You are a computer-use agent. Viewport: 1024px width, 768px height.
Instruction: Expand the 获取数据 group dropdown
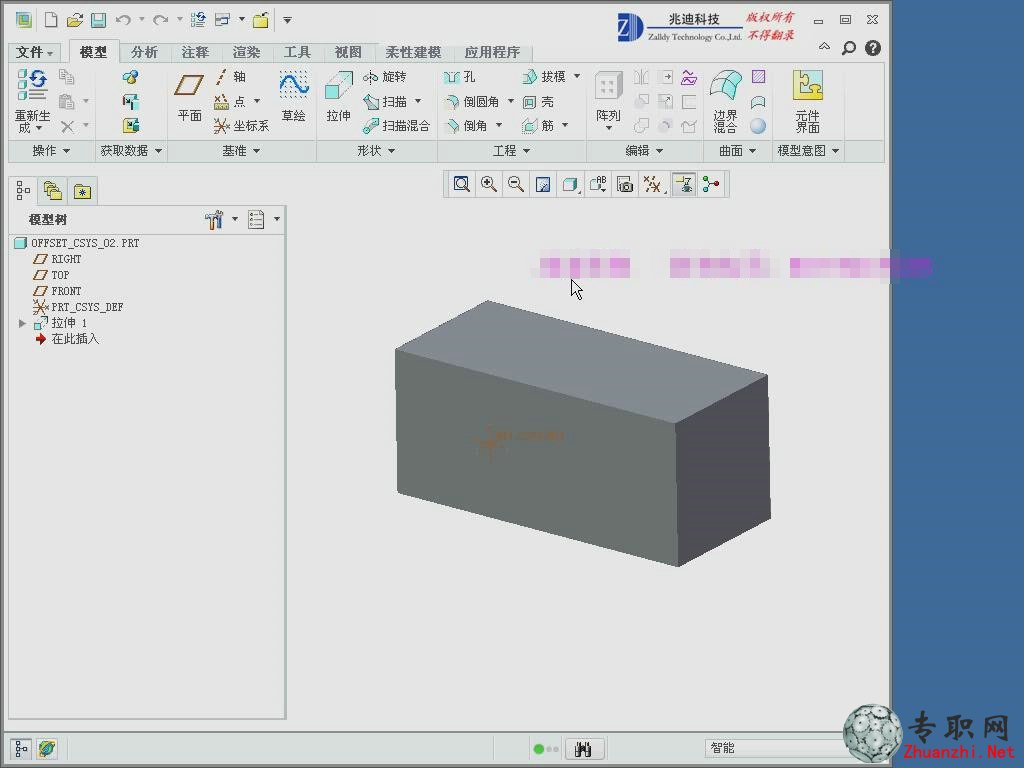pyautogui.click(x=131, y=151)
